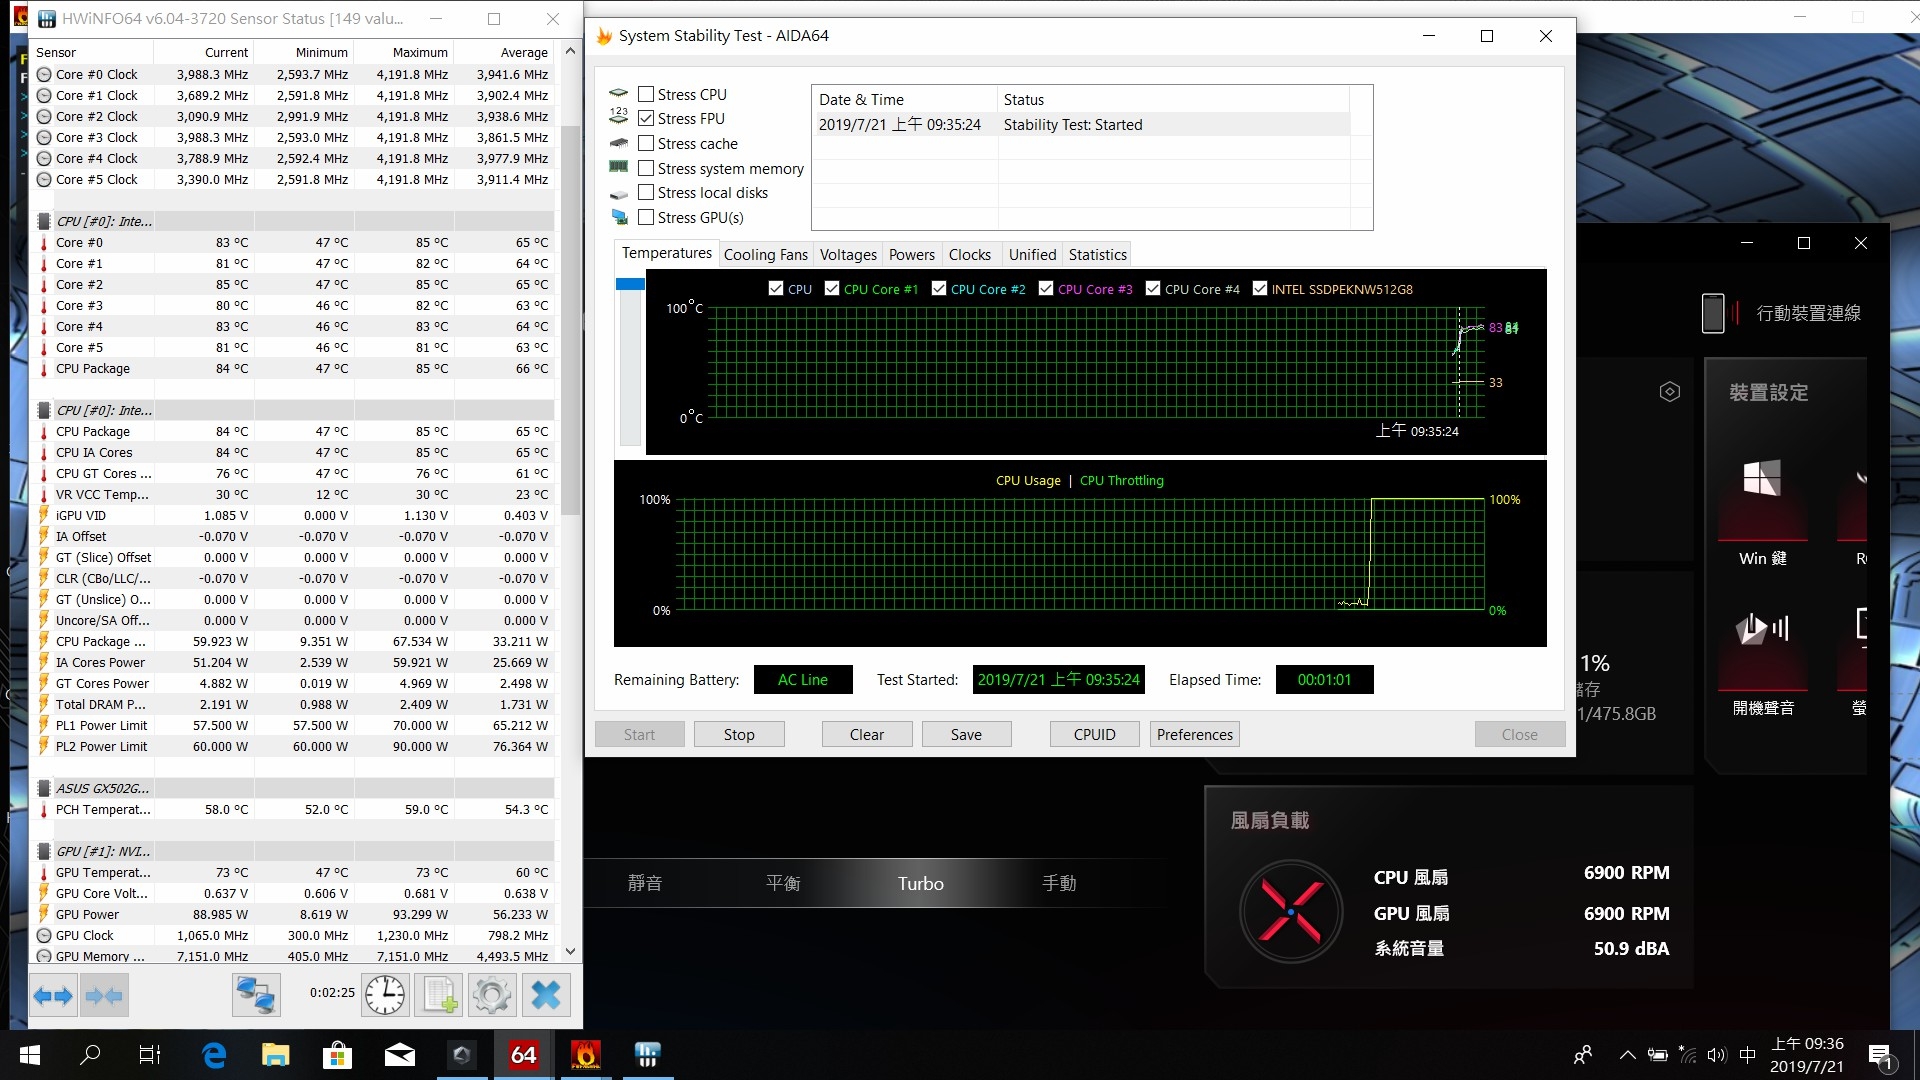Click HWiNFO scrollbar down arrow
Image resolution: width=1920 pixels, height=1080 pixels.
pos(570,952)
